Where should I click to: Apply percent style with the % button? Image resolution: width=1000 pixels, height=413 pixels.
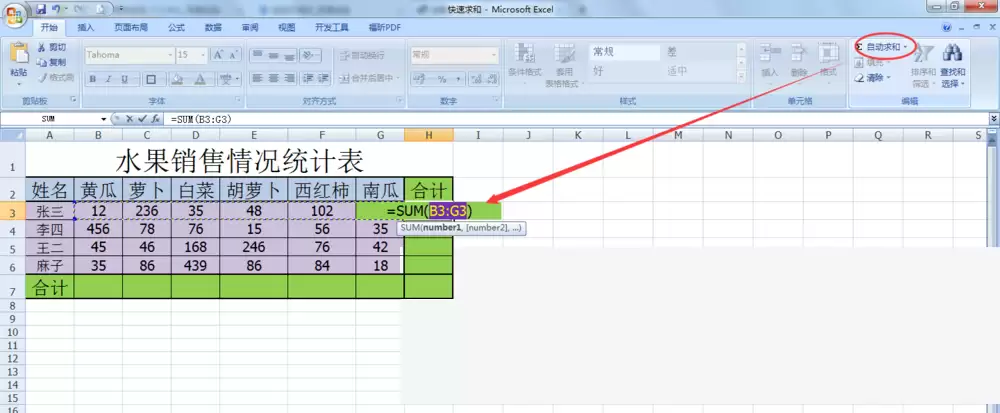tap(441, 80)
